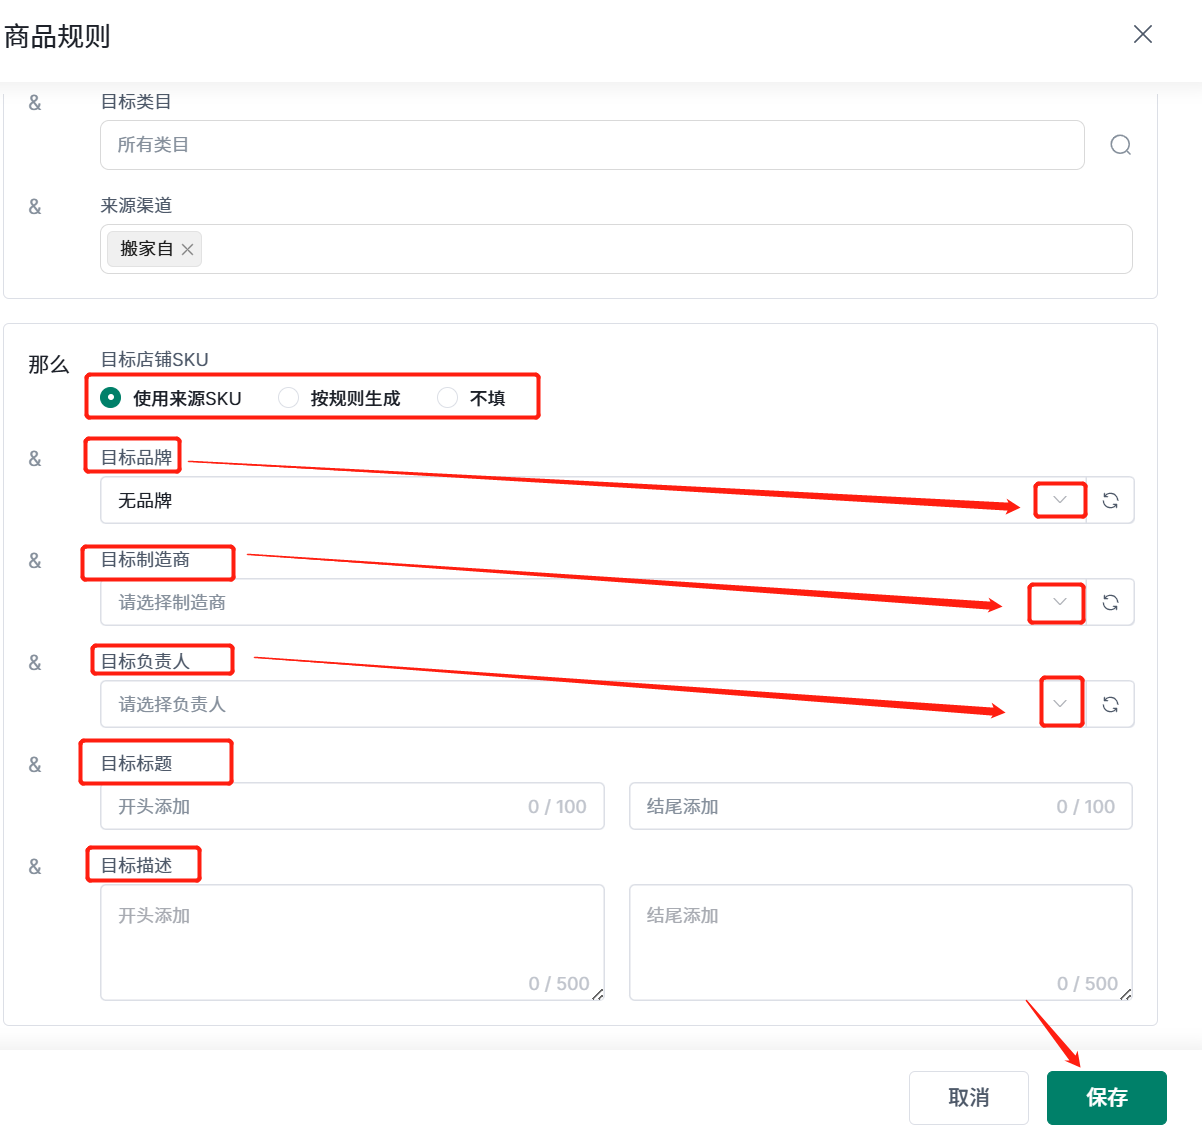Image resolution: width=1202 pixels, height=1133 pixels.
Task: Focus the title 结尾添加 input
Action: coord(881,806)
